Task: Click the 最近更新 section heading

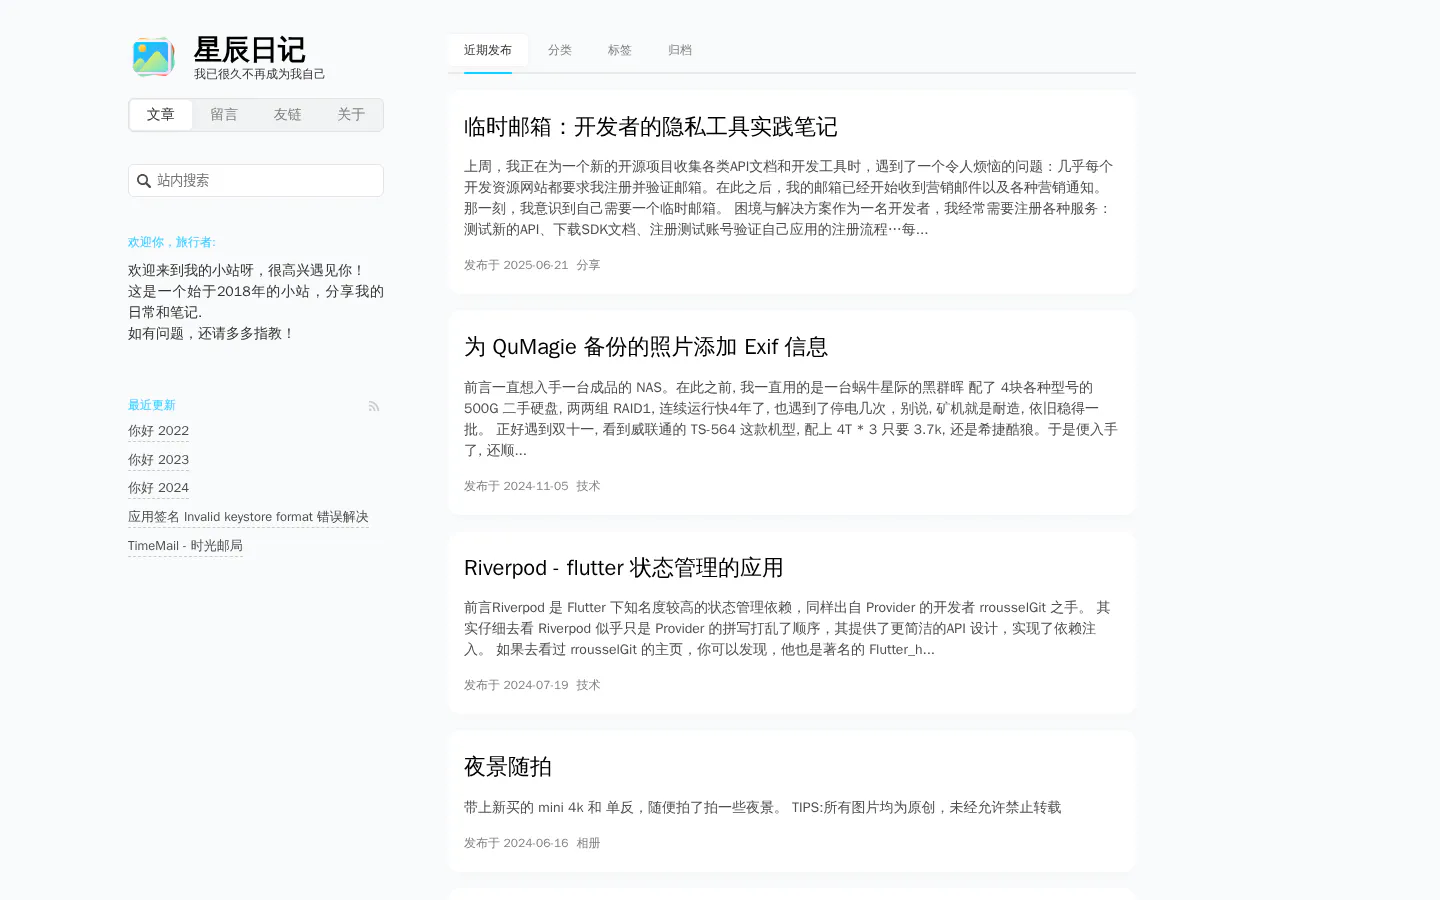Action: pos(152,405)
